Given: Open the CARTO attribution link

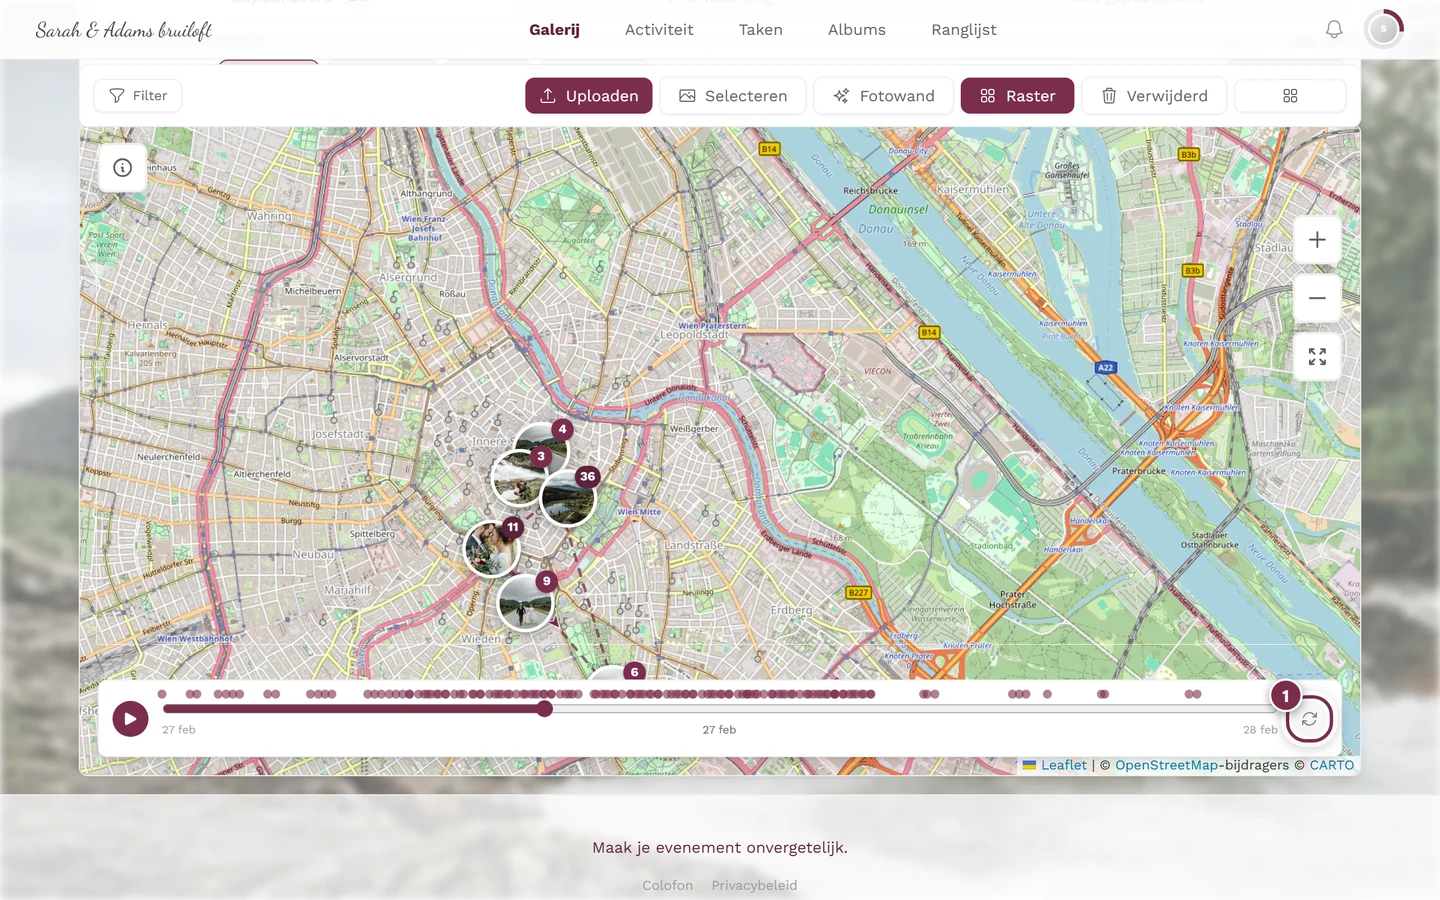Looking at the screenshot, I should [x=1332, y=765].
